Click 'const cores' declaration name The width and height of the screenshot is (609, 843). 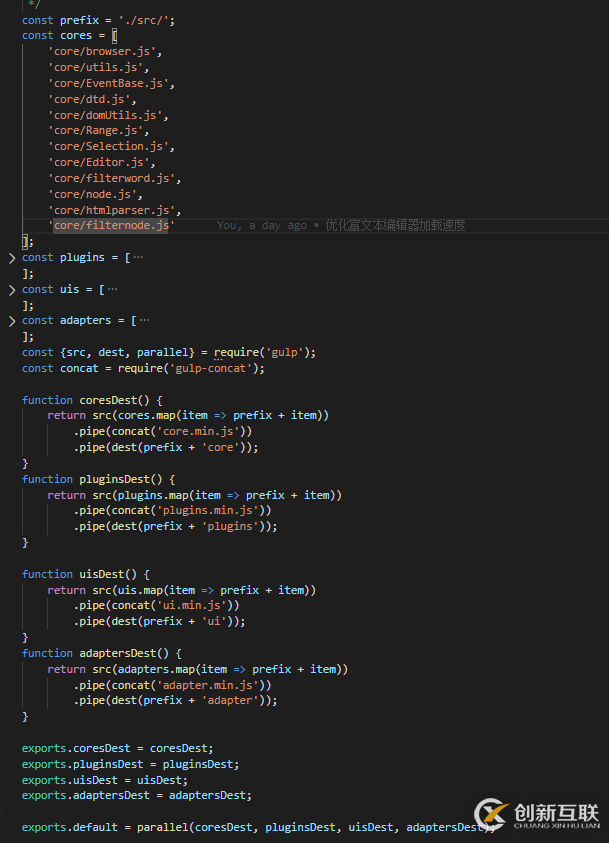[76, 35]
